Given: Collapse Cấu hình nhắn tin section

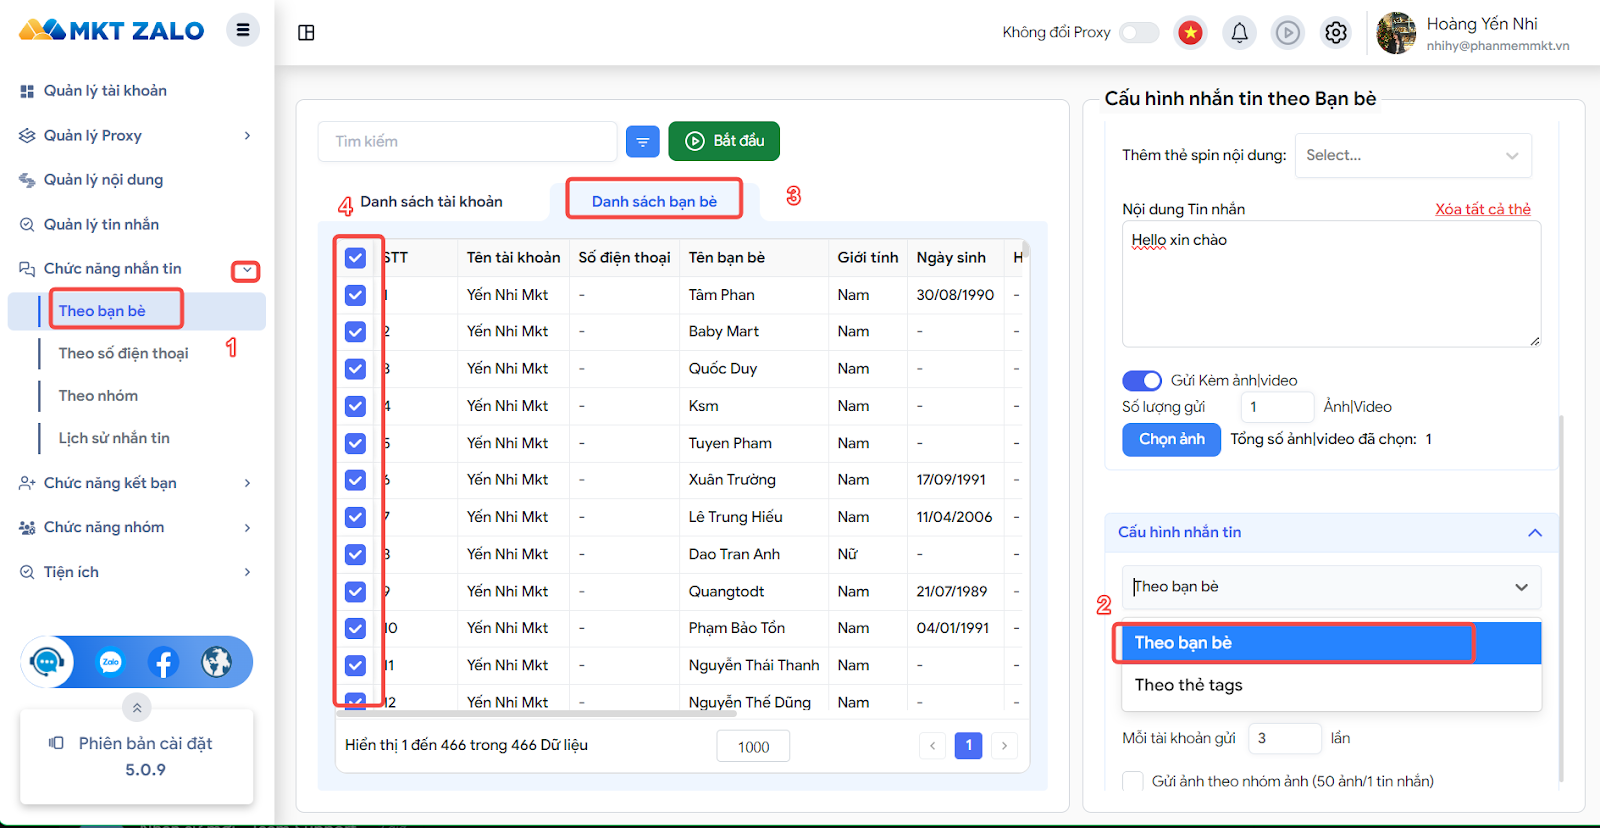Looking at the screenshot, I should pyautogui.click(x=1535, y=533).
